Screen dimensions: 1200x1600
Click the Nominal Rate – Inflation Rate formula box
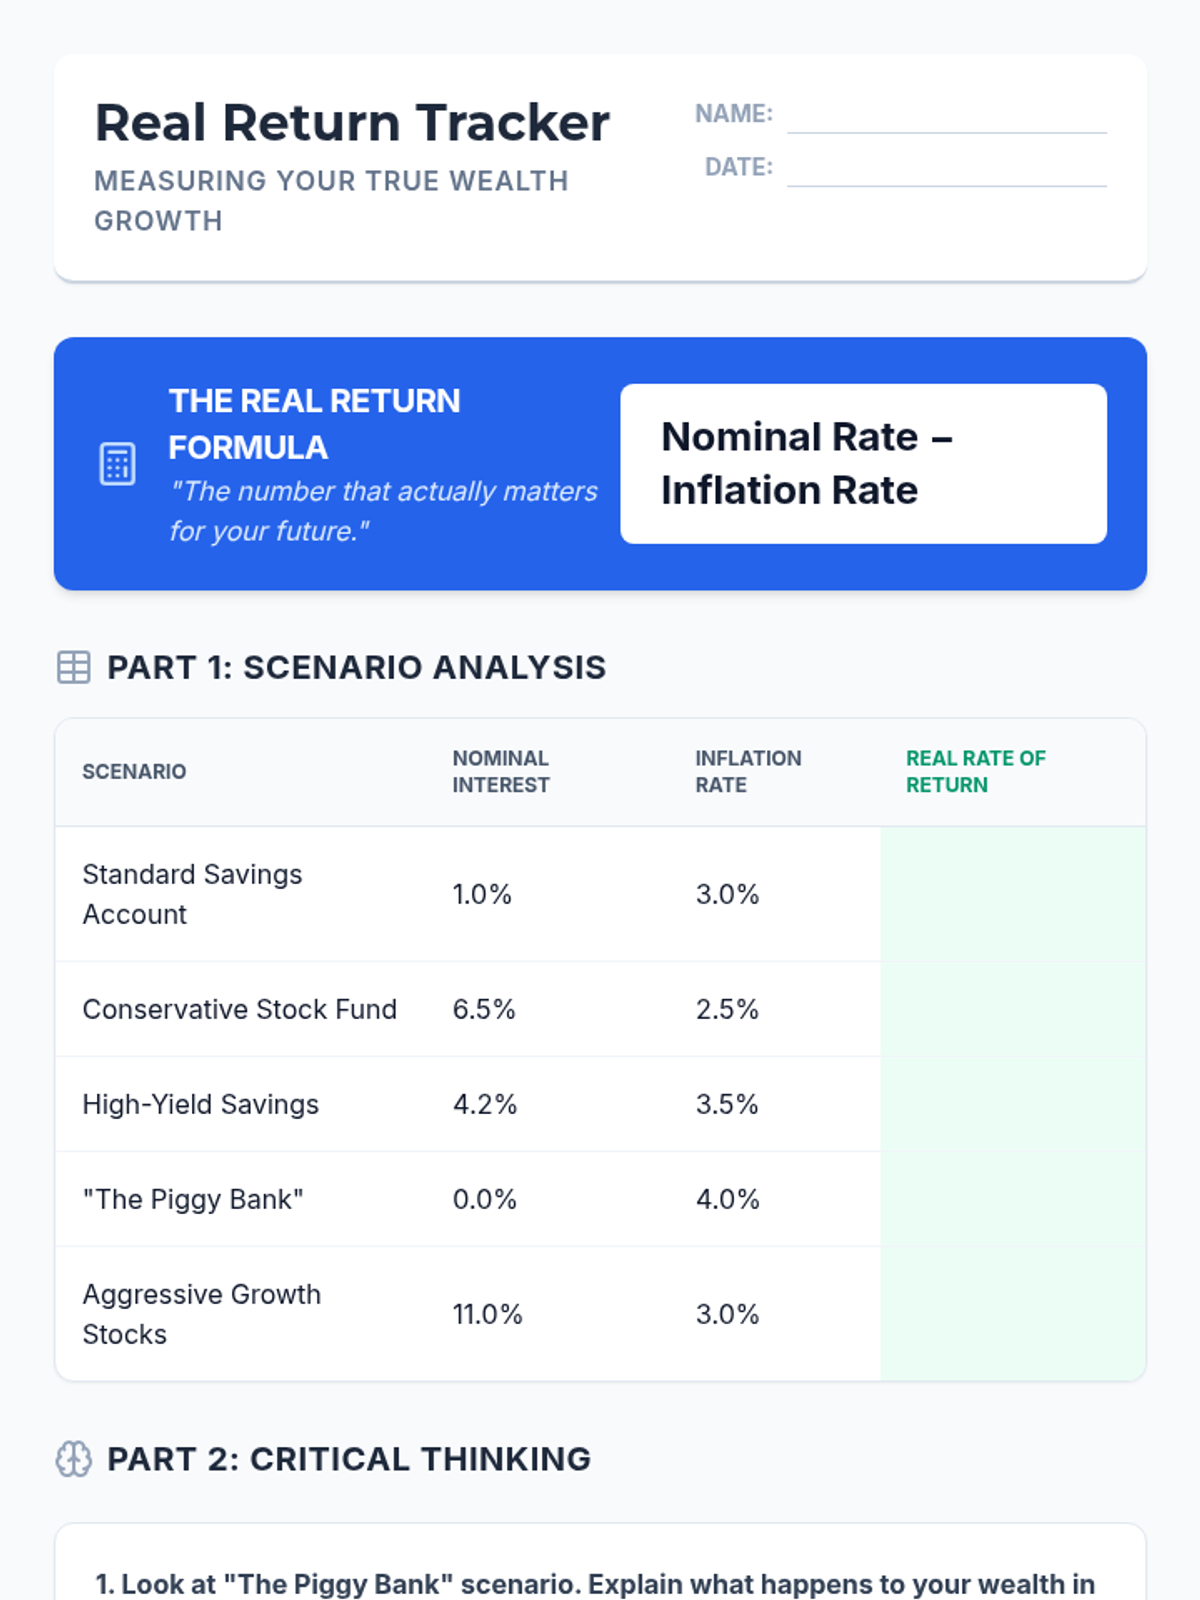coord(863,464)
